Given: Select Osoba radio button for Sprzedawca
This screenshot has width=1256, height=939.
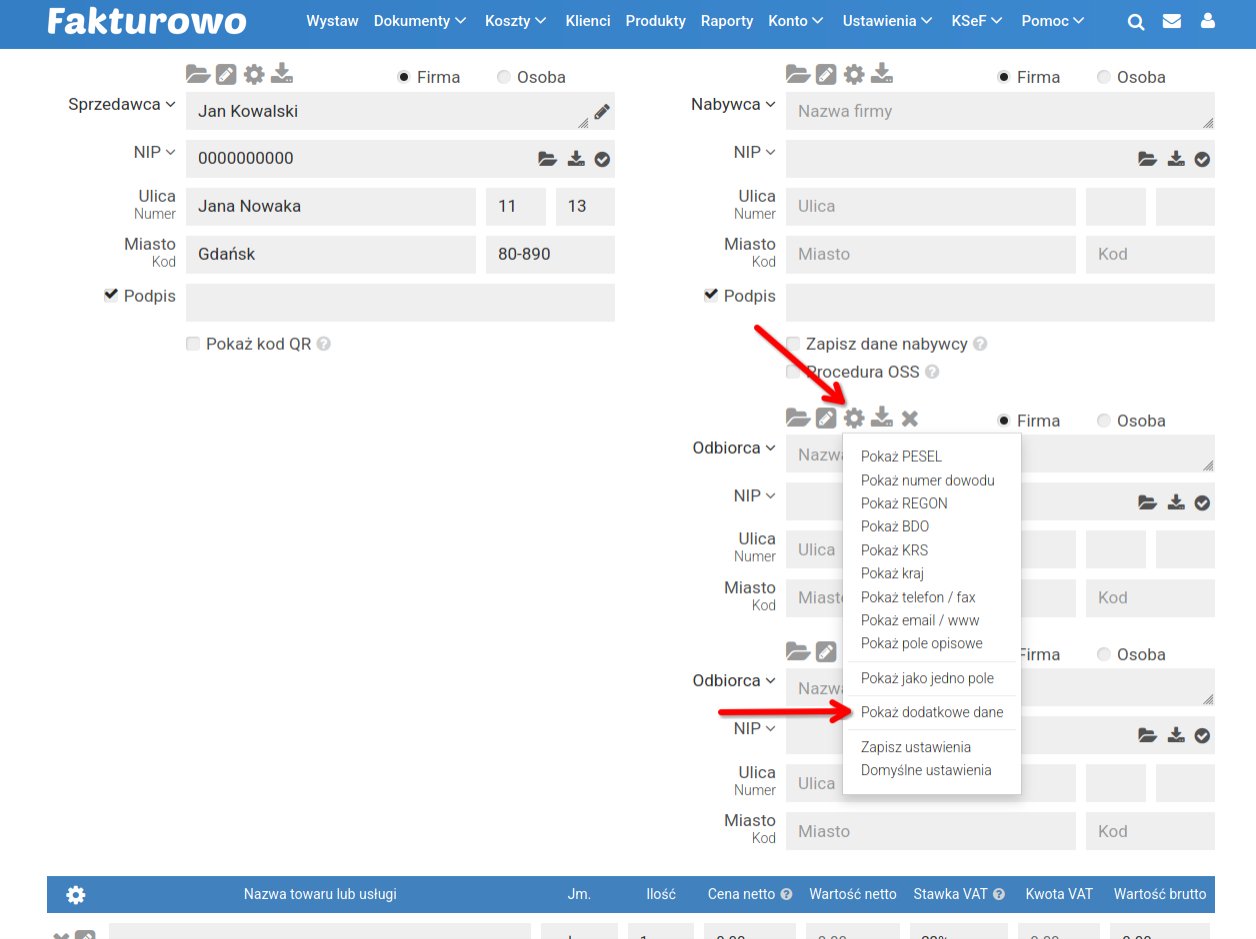Looking at the screenshot, I should coord(503,77).
